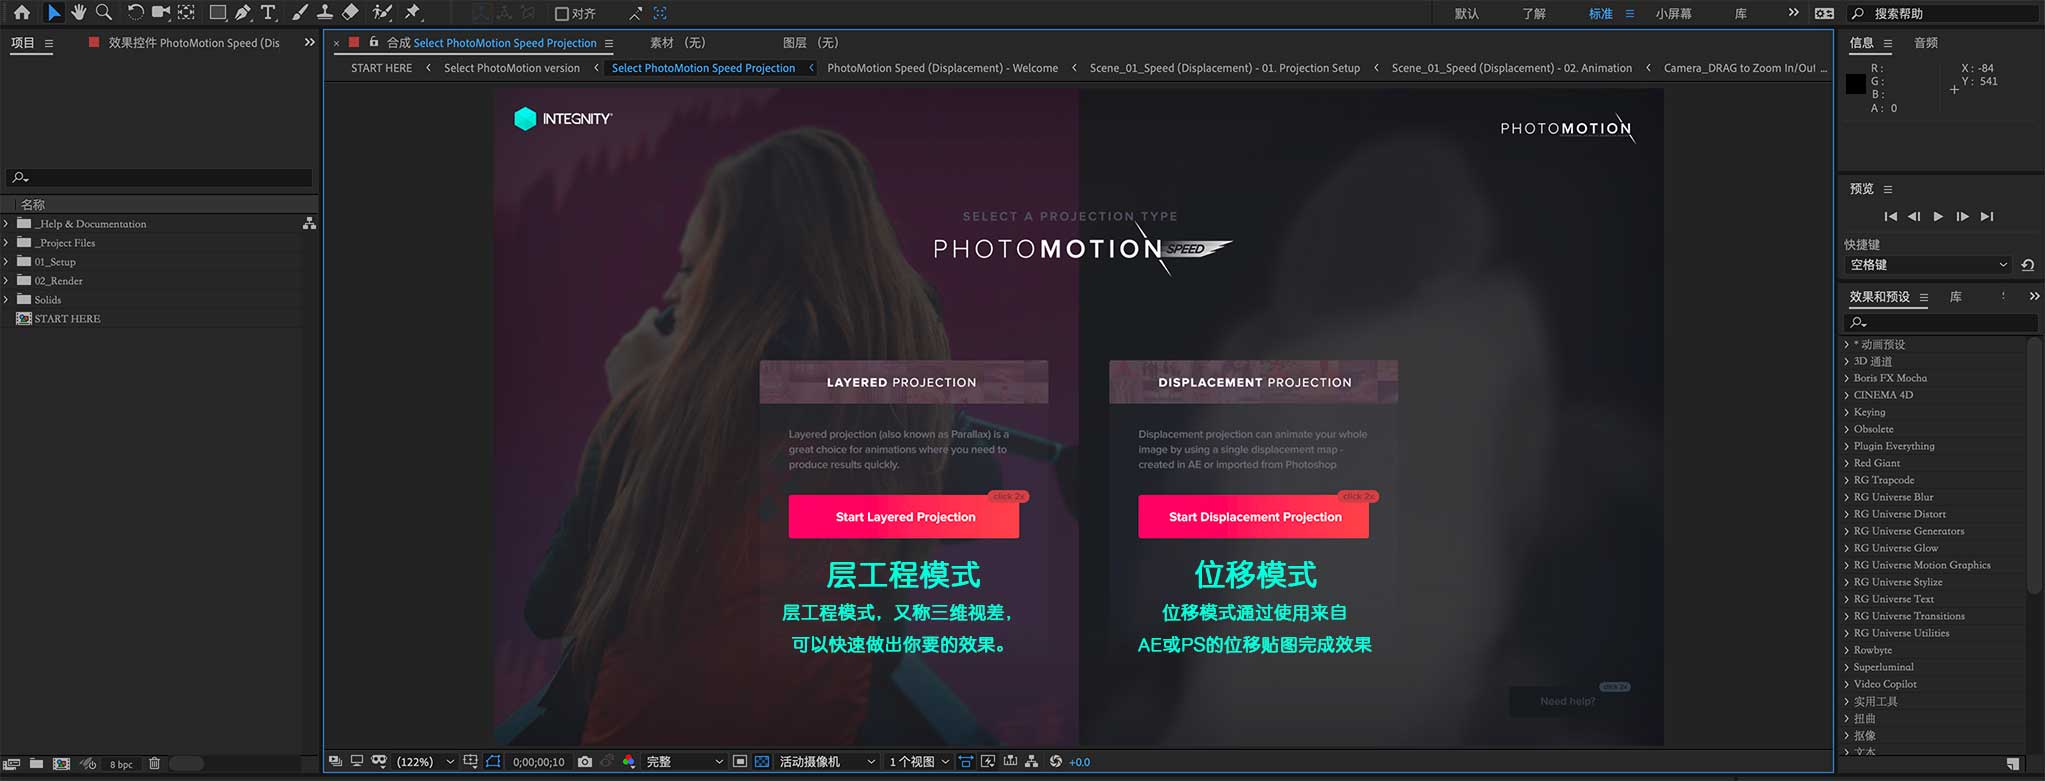This screenshot has width=2045, height=781.
Task: Open the 效果控件 PhotoMotion Speed tab
Action: pyautogui.click(x=194, y=43)
